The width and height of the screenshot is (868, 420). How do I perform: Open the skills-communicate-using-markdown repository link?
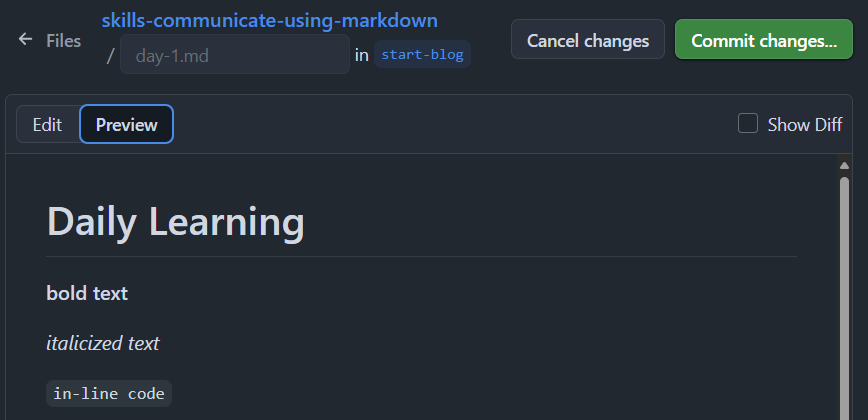pyautogui.click(x=270, y=20)
